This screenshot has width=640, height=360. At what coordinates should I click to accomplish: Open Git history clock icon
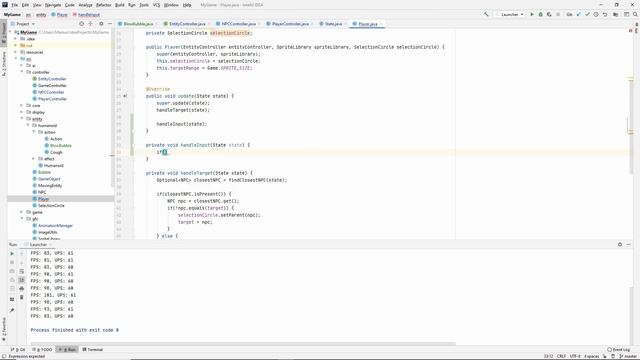596,14
